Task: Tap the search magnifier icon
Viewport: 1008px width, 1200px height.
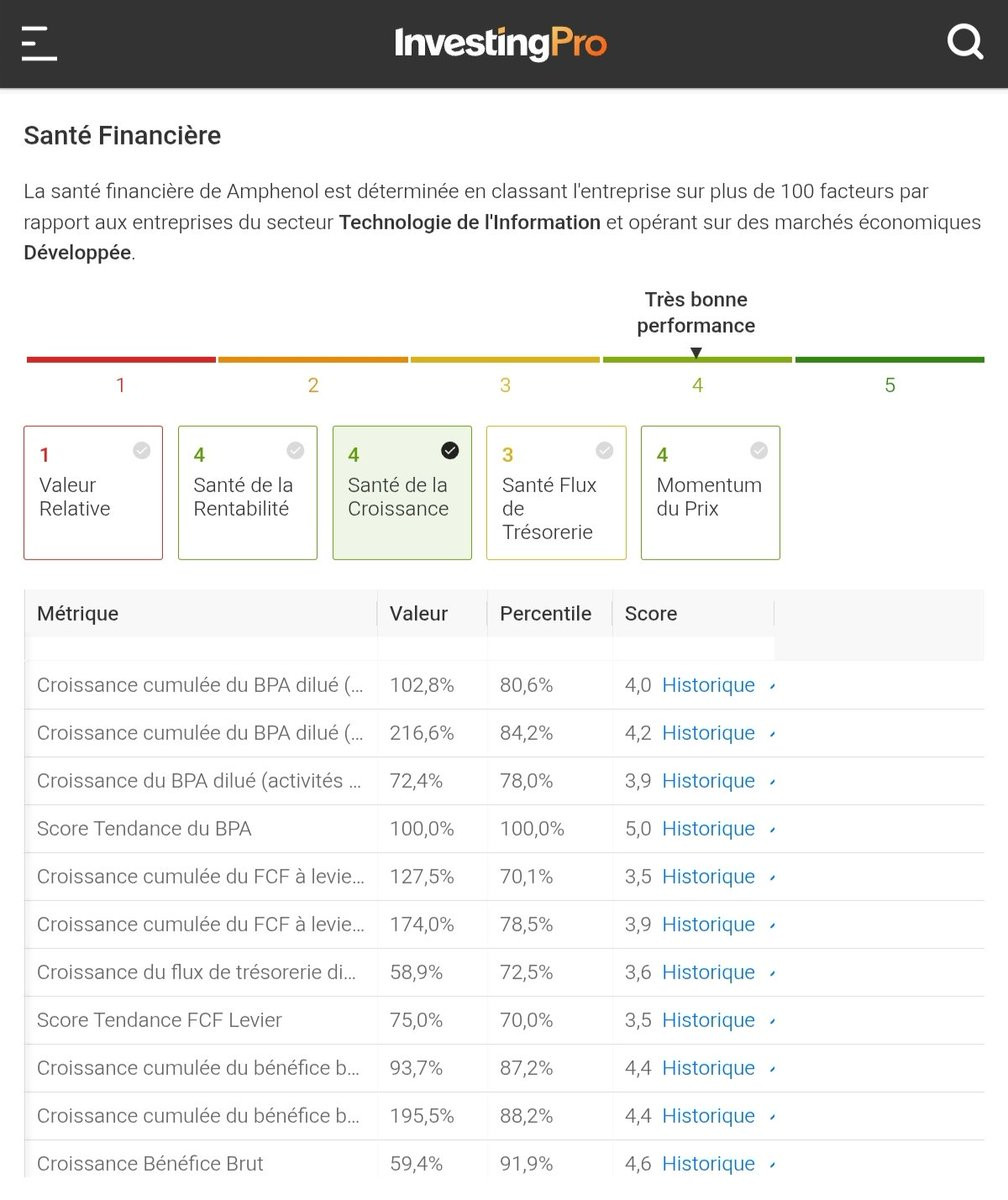Action: click(965, 42)
